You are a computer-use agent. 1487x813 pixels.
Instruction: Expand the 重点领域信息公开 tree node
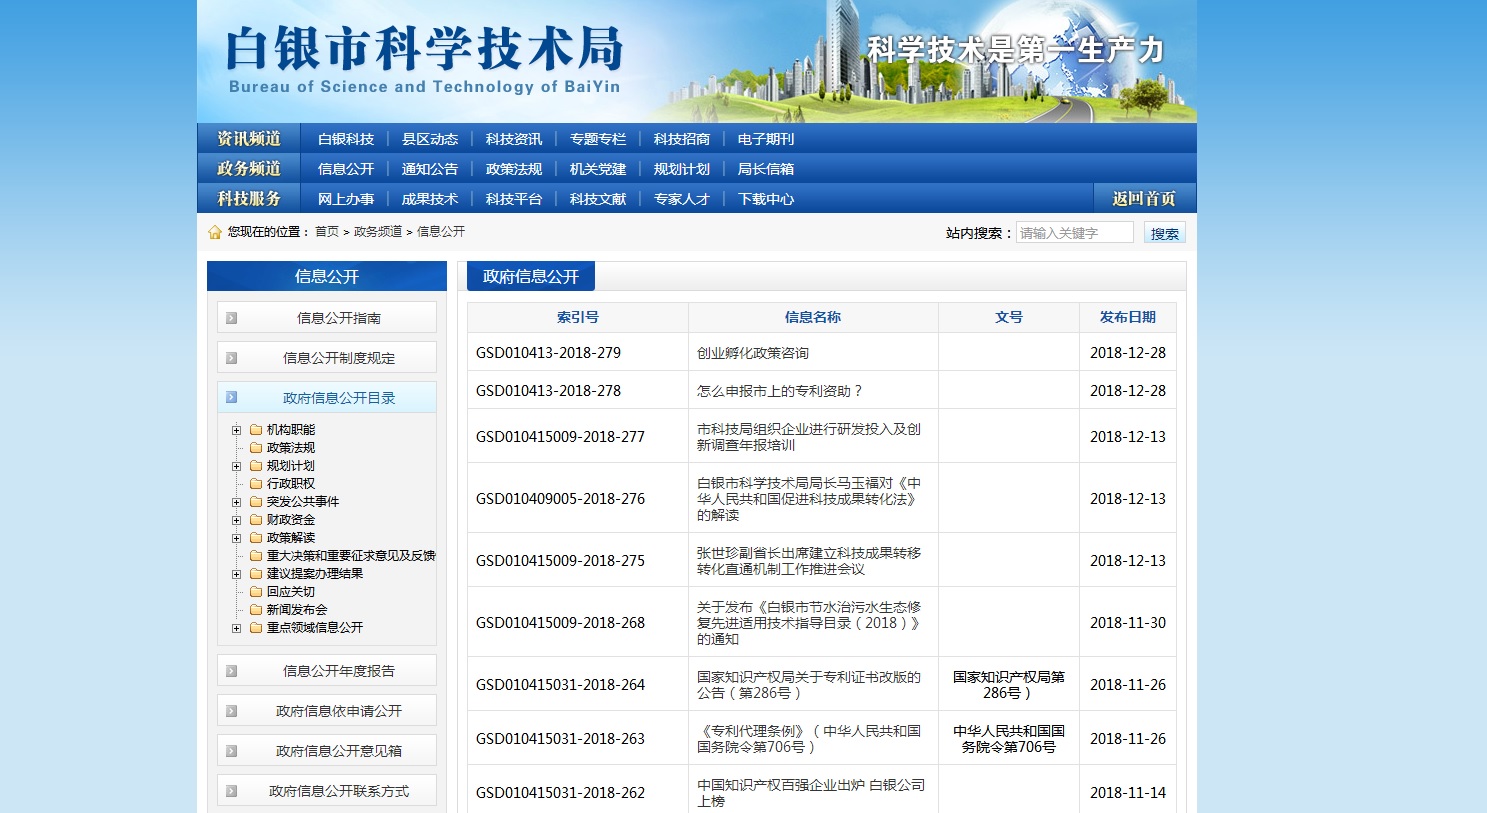(237, 628)
